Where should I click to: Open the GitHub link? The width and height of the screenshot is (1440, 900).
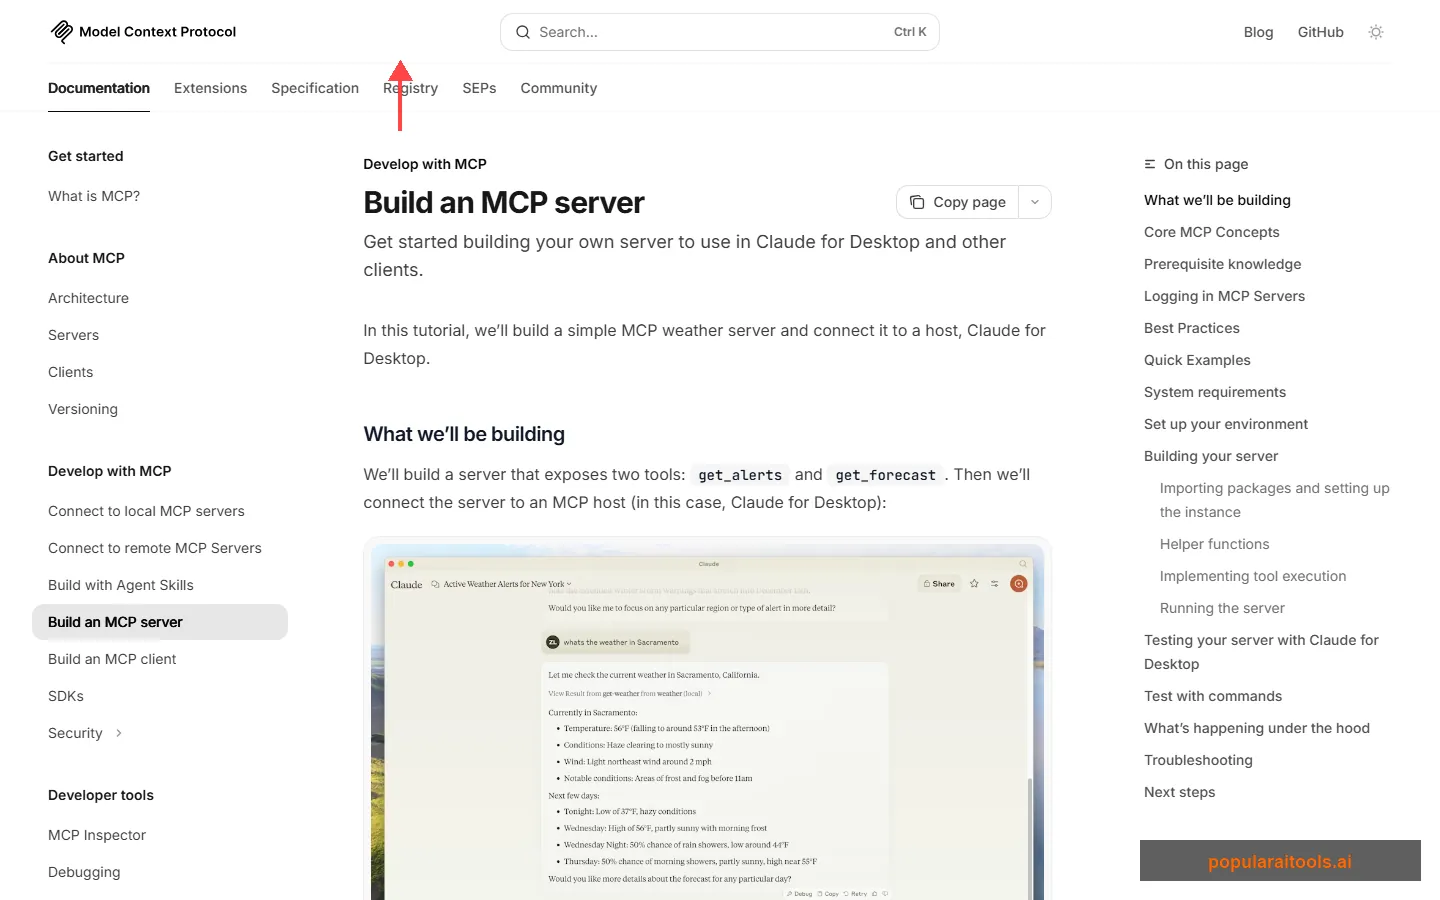click(x=1320, y=31)
